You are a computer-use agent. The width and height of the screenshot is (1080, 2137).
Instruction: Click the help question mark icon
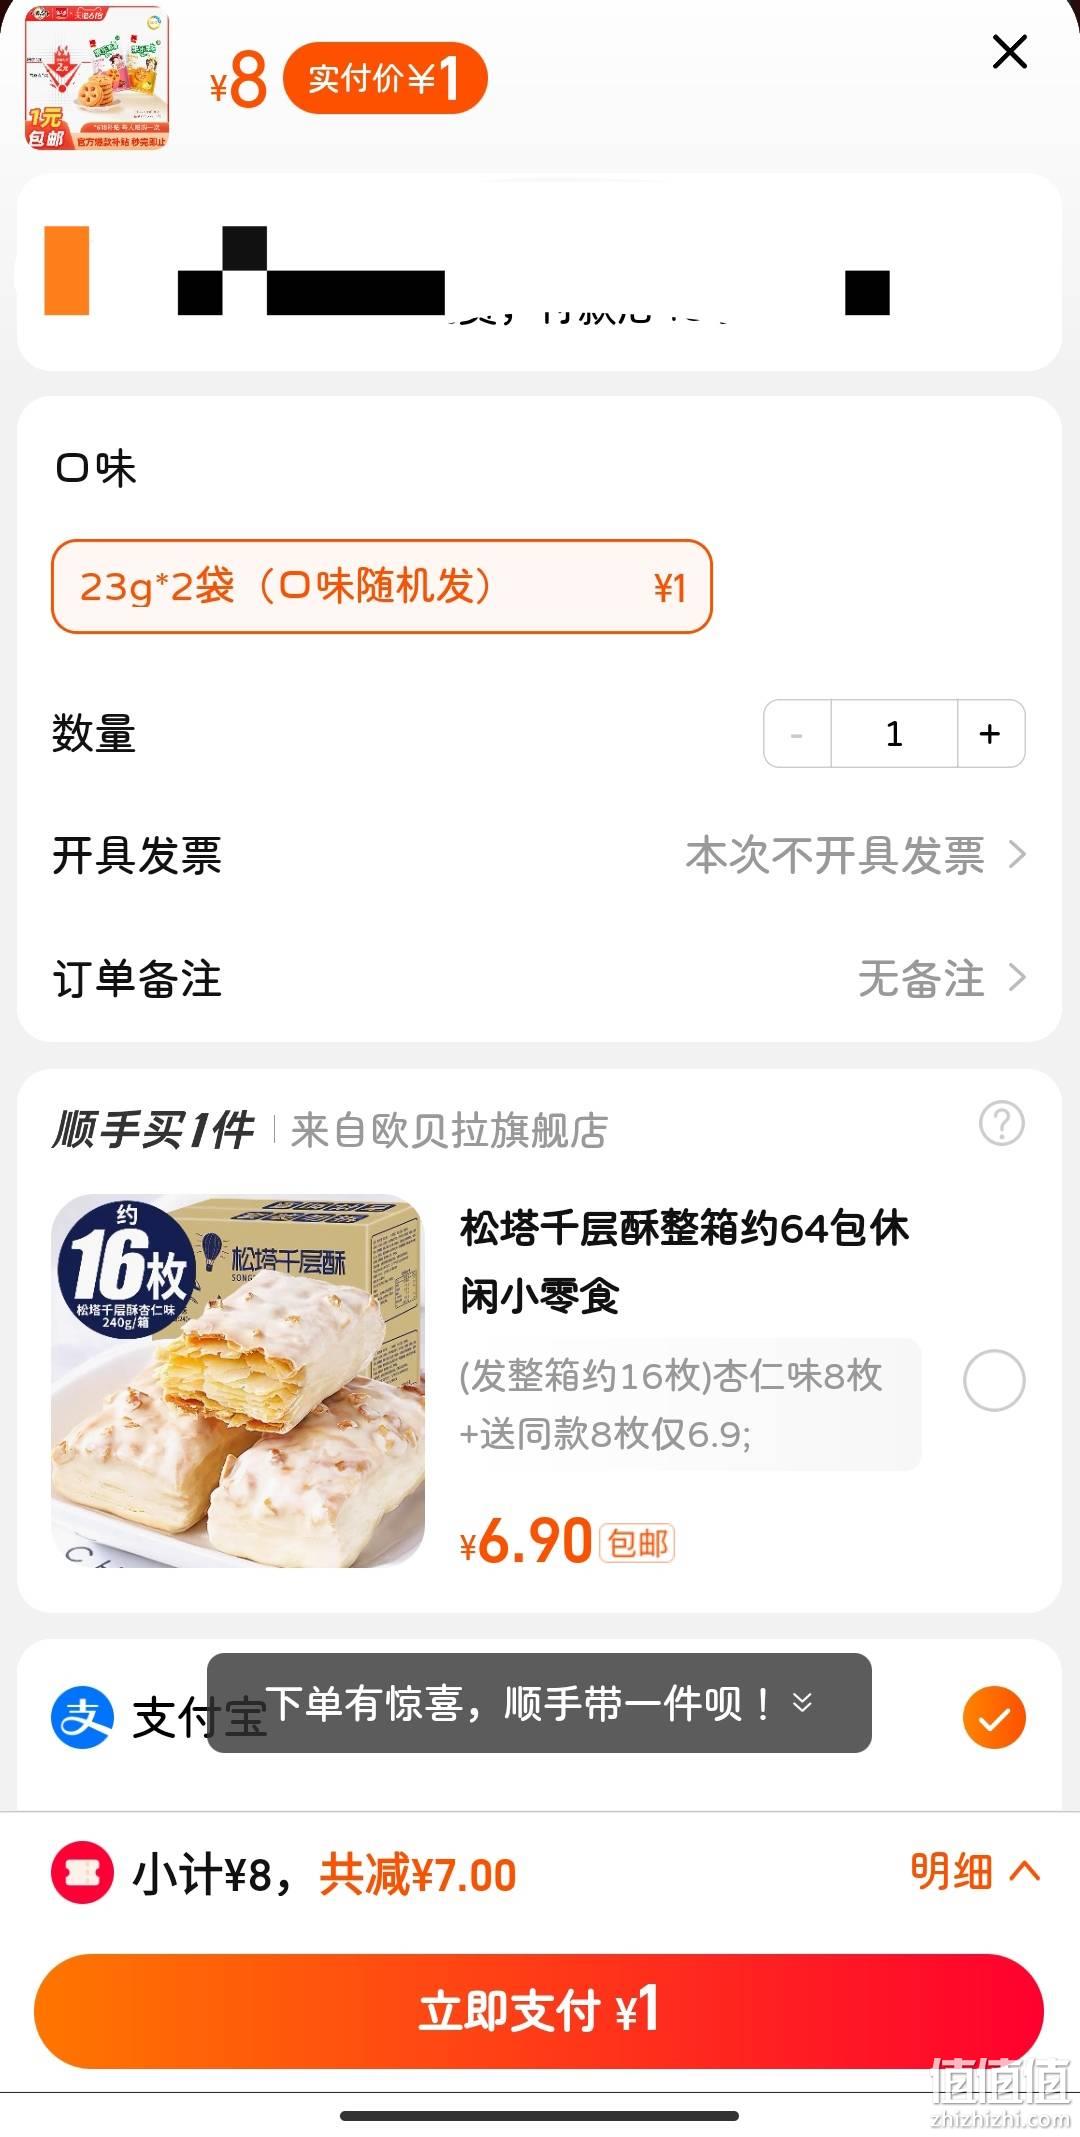(1001, 1124)
